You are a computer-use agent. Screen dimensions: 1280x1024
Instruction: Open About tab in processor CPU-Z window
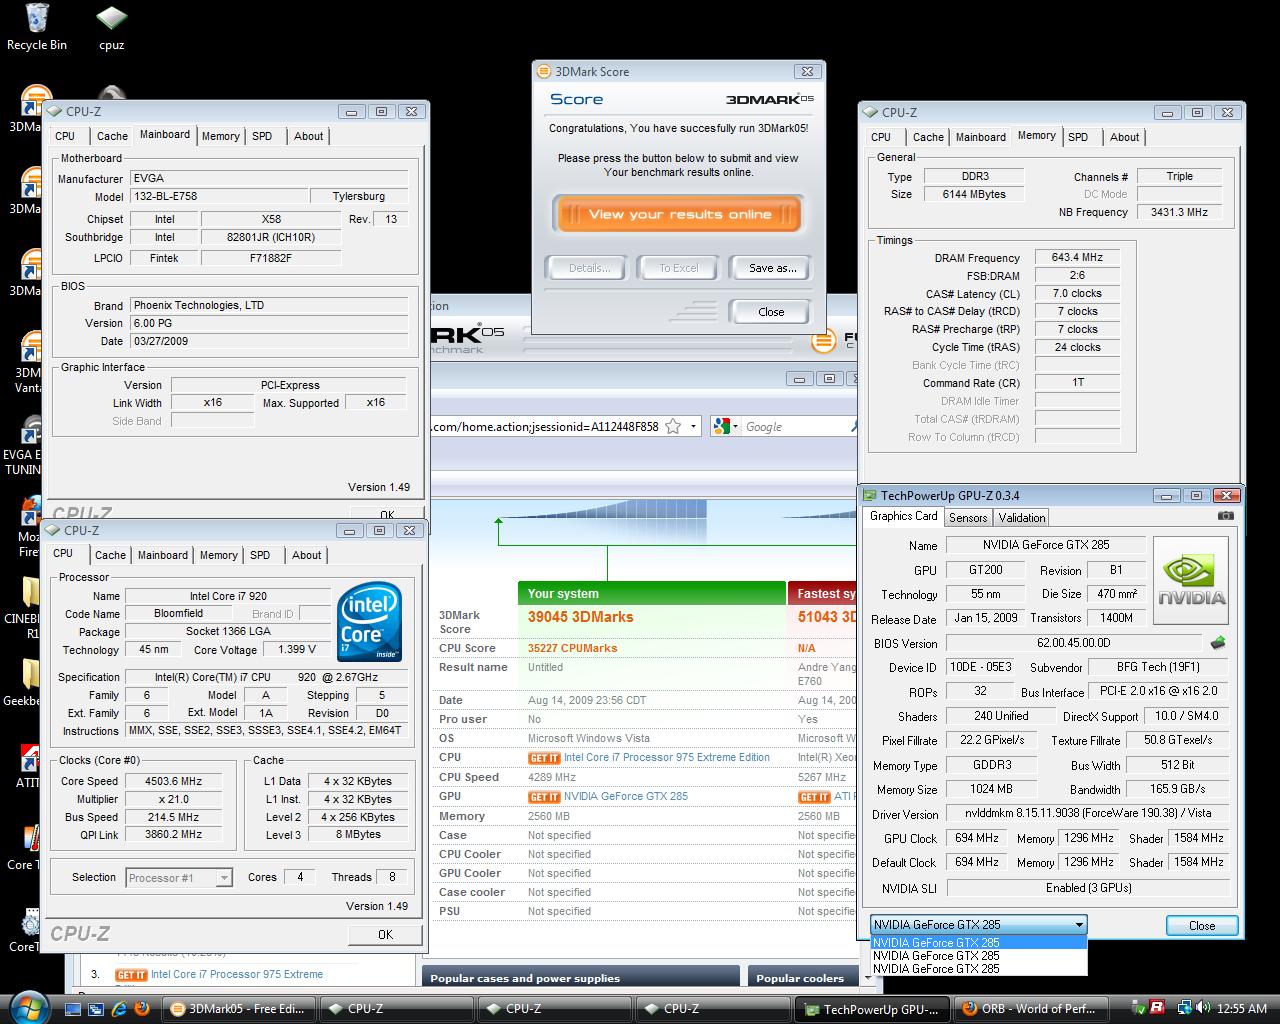[x=307, y=555]
